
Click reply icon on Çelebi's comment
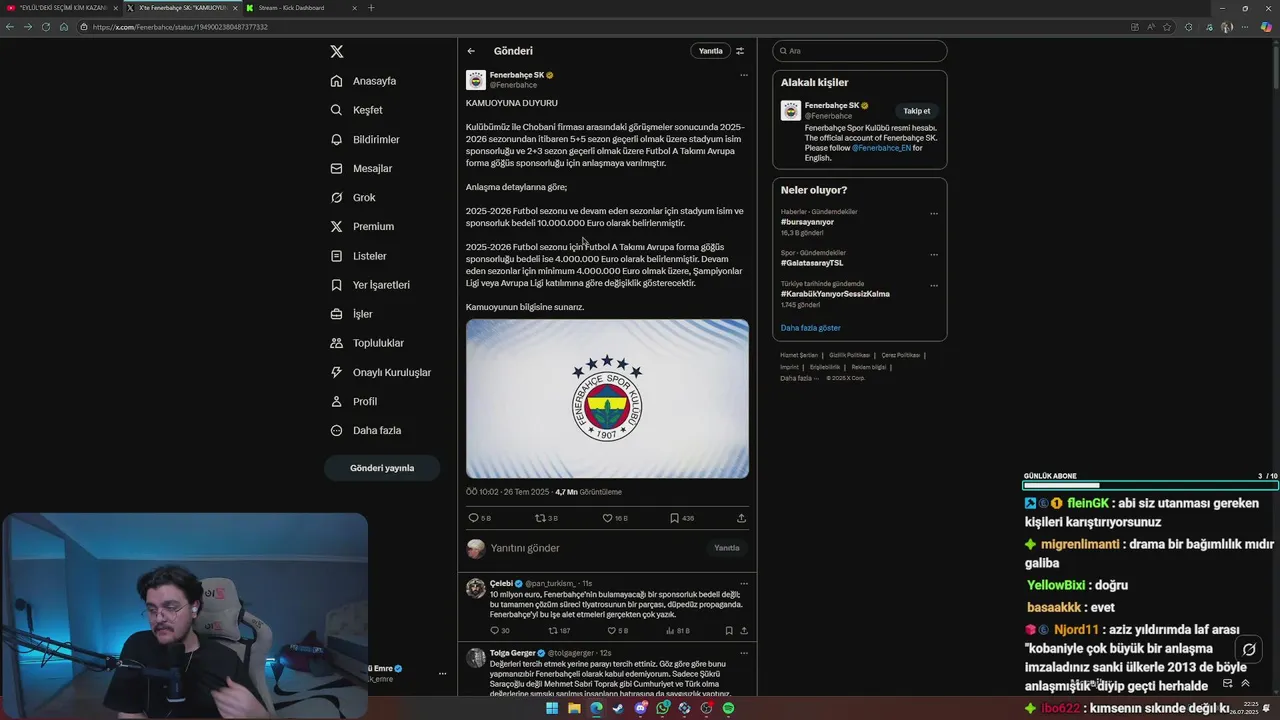tap(494, 631)
